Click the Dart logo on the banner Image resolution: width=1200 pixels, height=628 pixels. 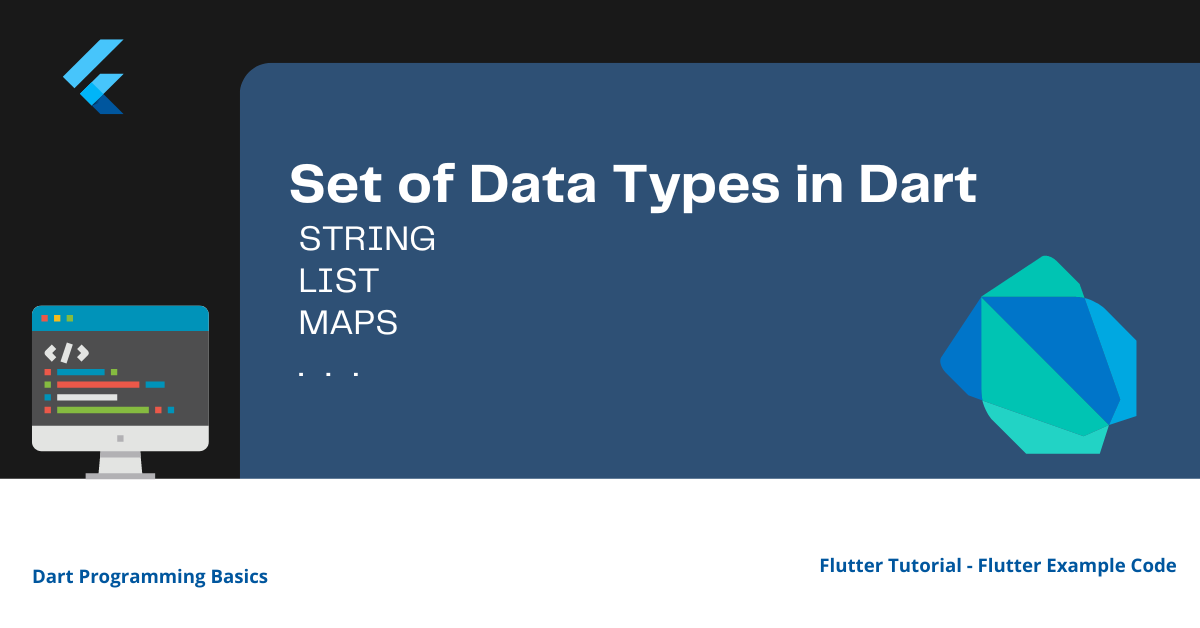click(1038, 355)
